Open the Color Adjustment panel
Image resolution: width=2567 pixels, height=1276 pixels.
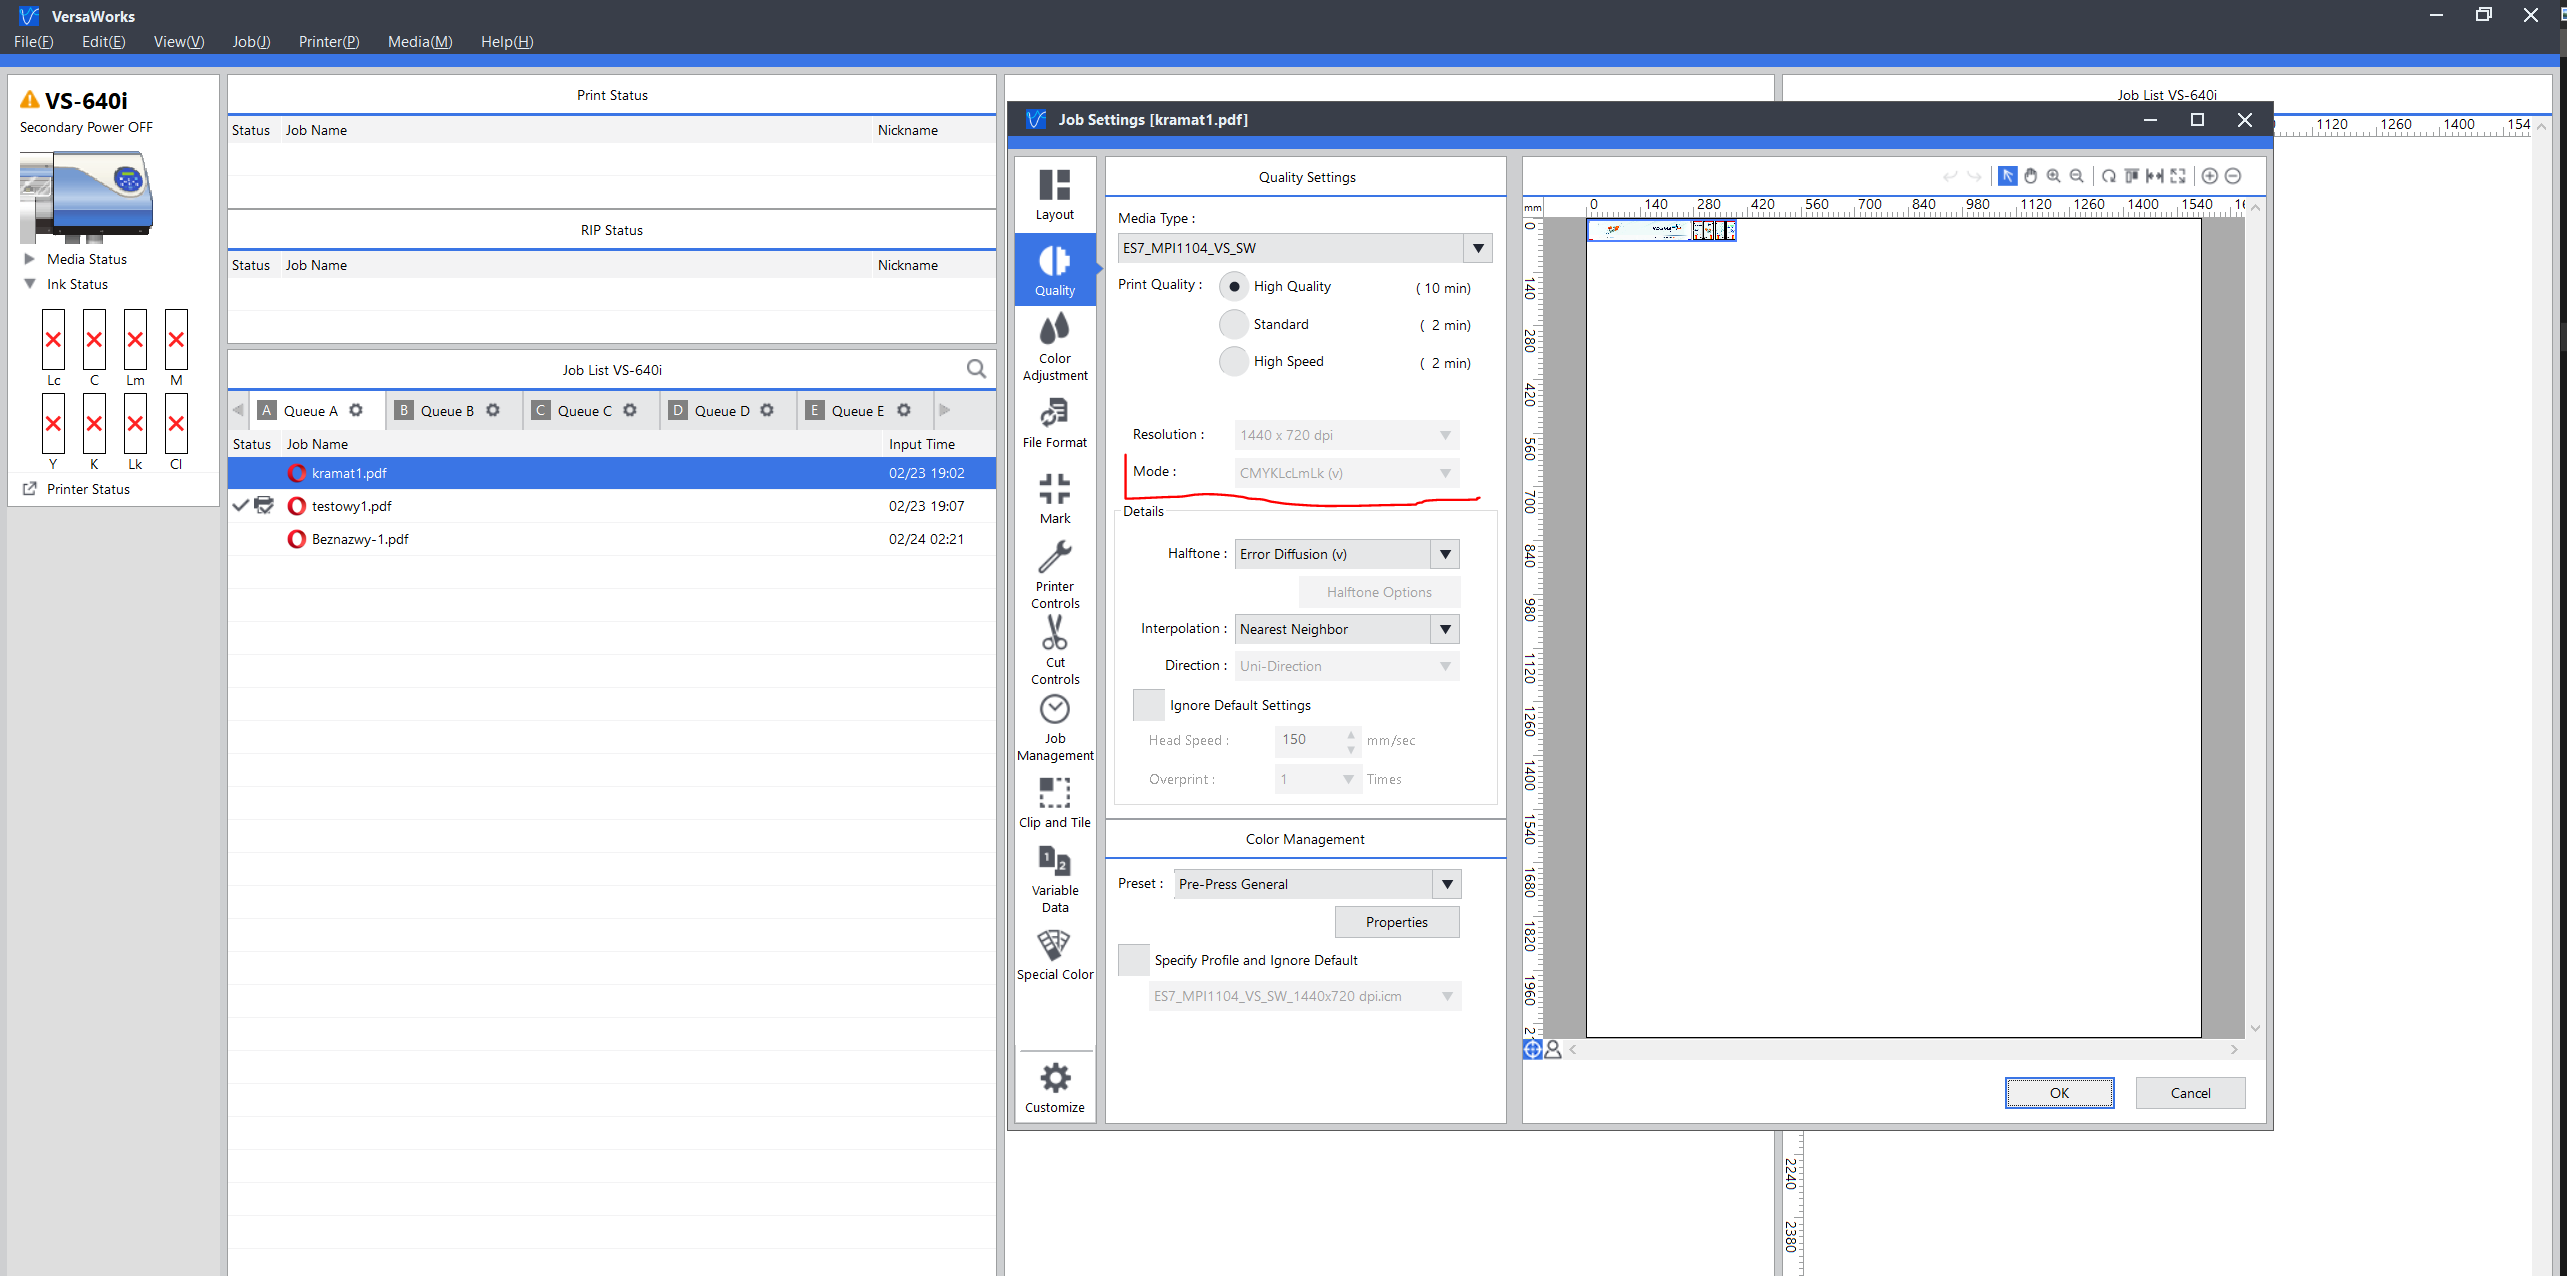coord(1054,346)
